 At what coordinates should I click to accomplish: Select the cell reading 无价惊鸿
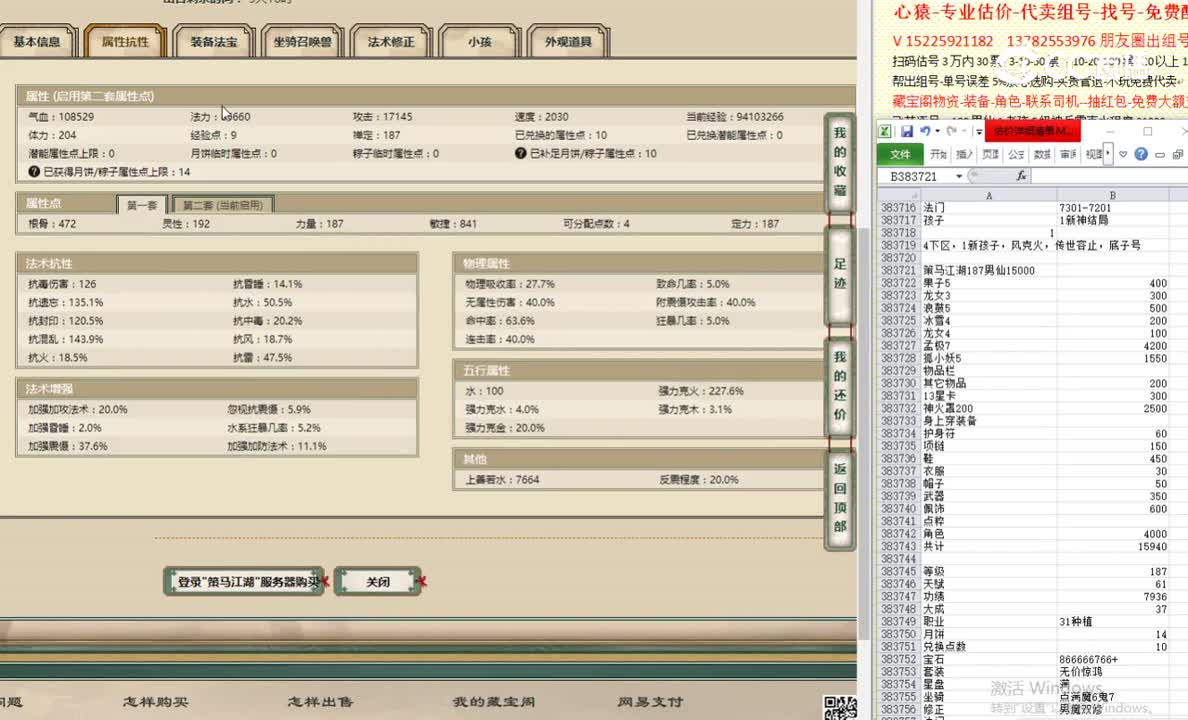click(x=1112, y=671)
